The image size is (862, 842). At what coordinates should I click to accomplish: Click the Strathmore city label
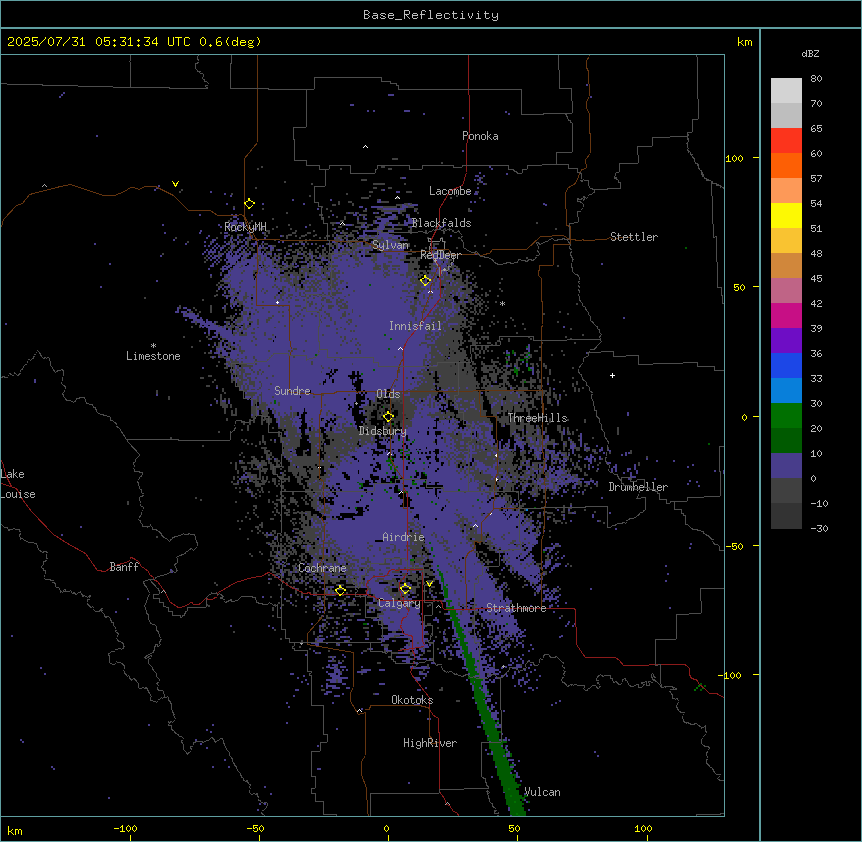(x=516, y=608)
